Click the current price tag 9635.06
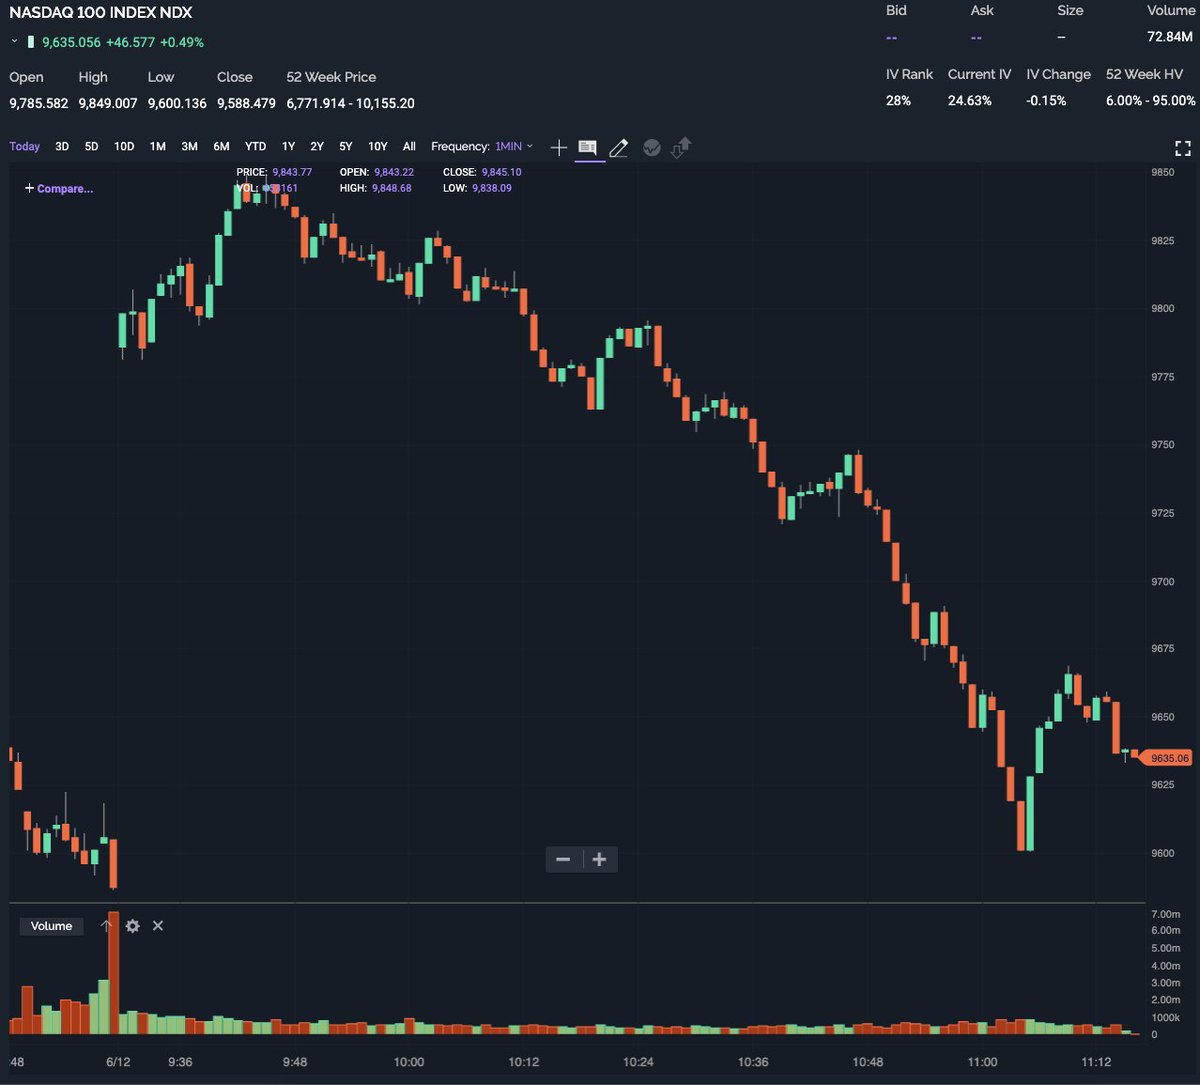 tap(1166, 758)
